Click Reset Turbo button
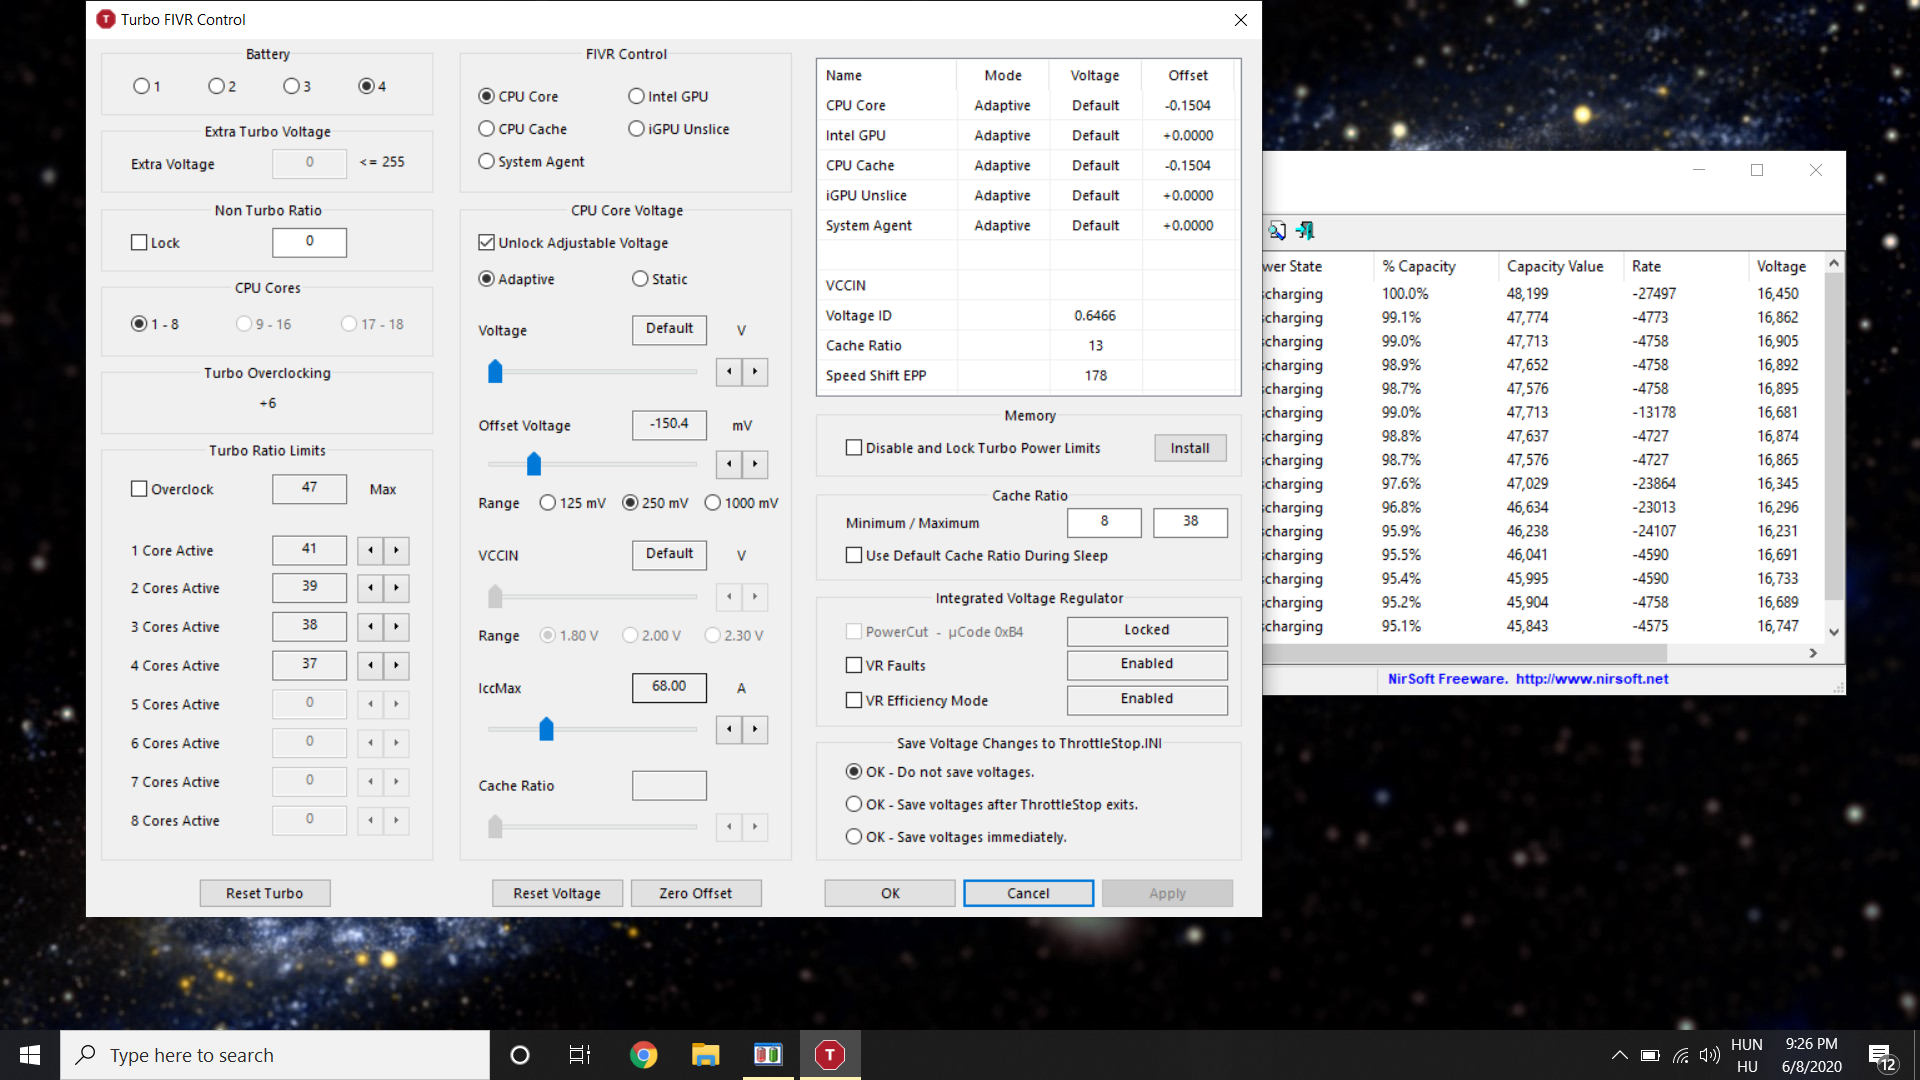Screen dimensions: 1920x1080 click(x=265, y=893)
